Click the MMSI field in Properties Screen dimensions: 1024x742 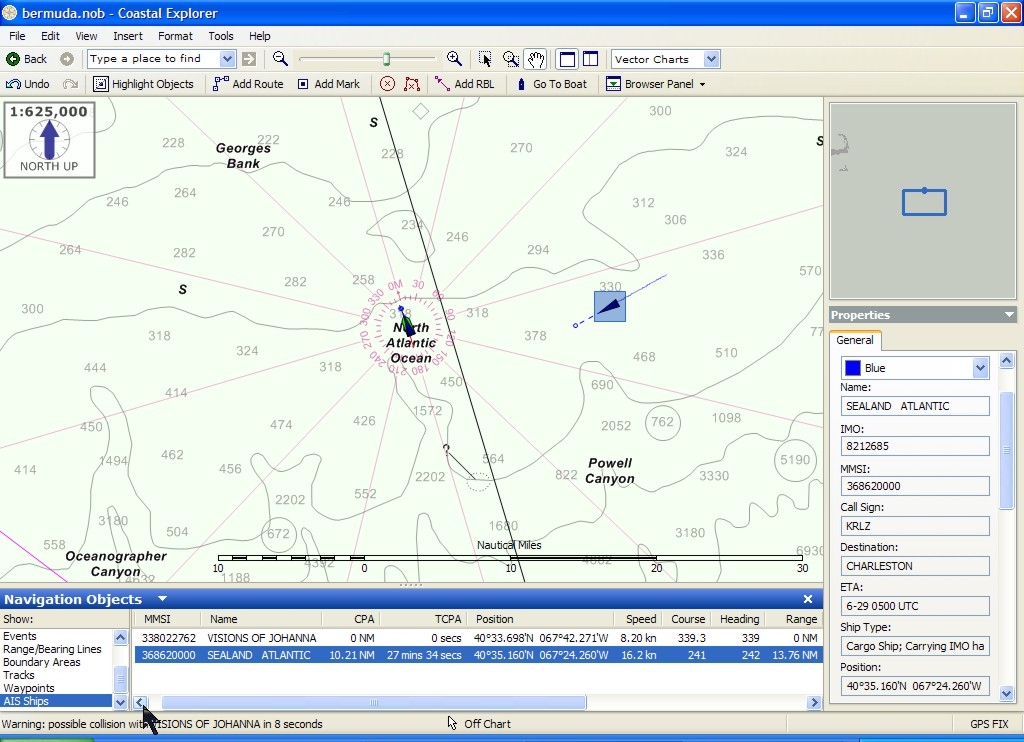click(914, 486)
